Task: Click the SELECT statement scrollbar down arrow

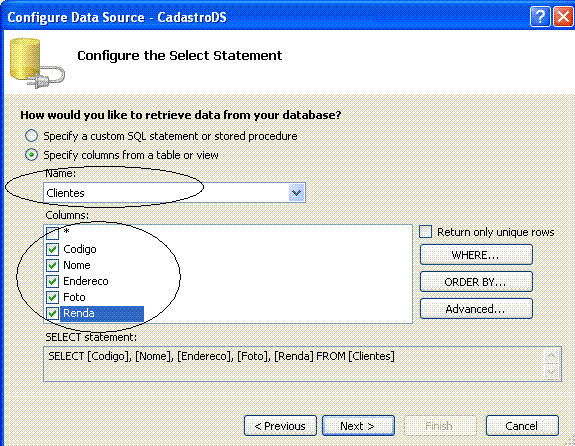Action: click(x=551, y=373)
